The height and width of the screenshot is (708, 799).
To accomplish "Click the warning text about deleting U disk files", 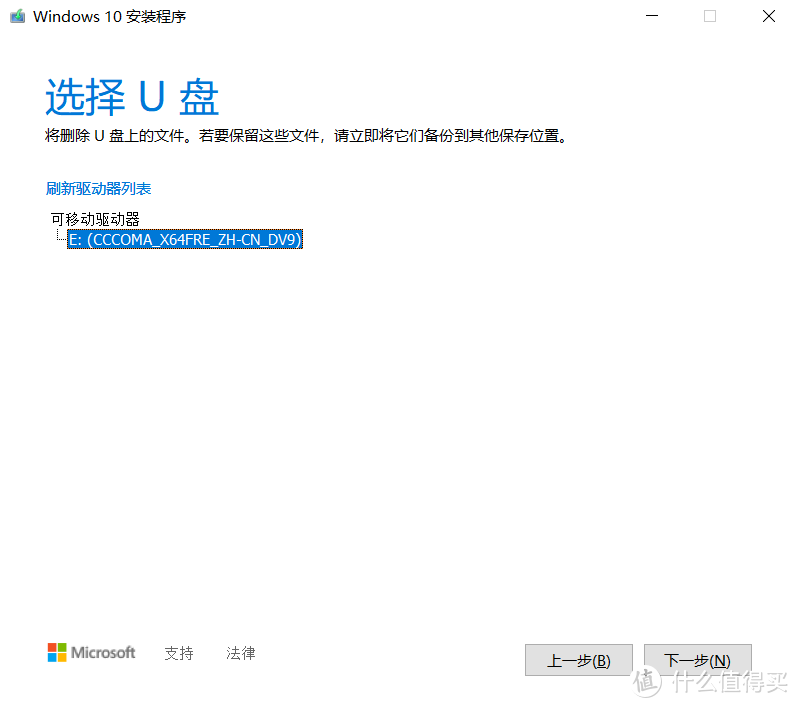I will 306,136.
